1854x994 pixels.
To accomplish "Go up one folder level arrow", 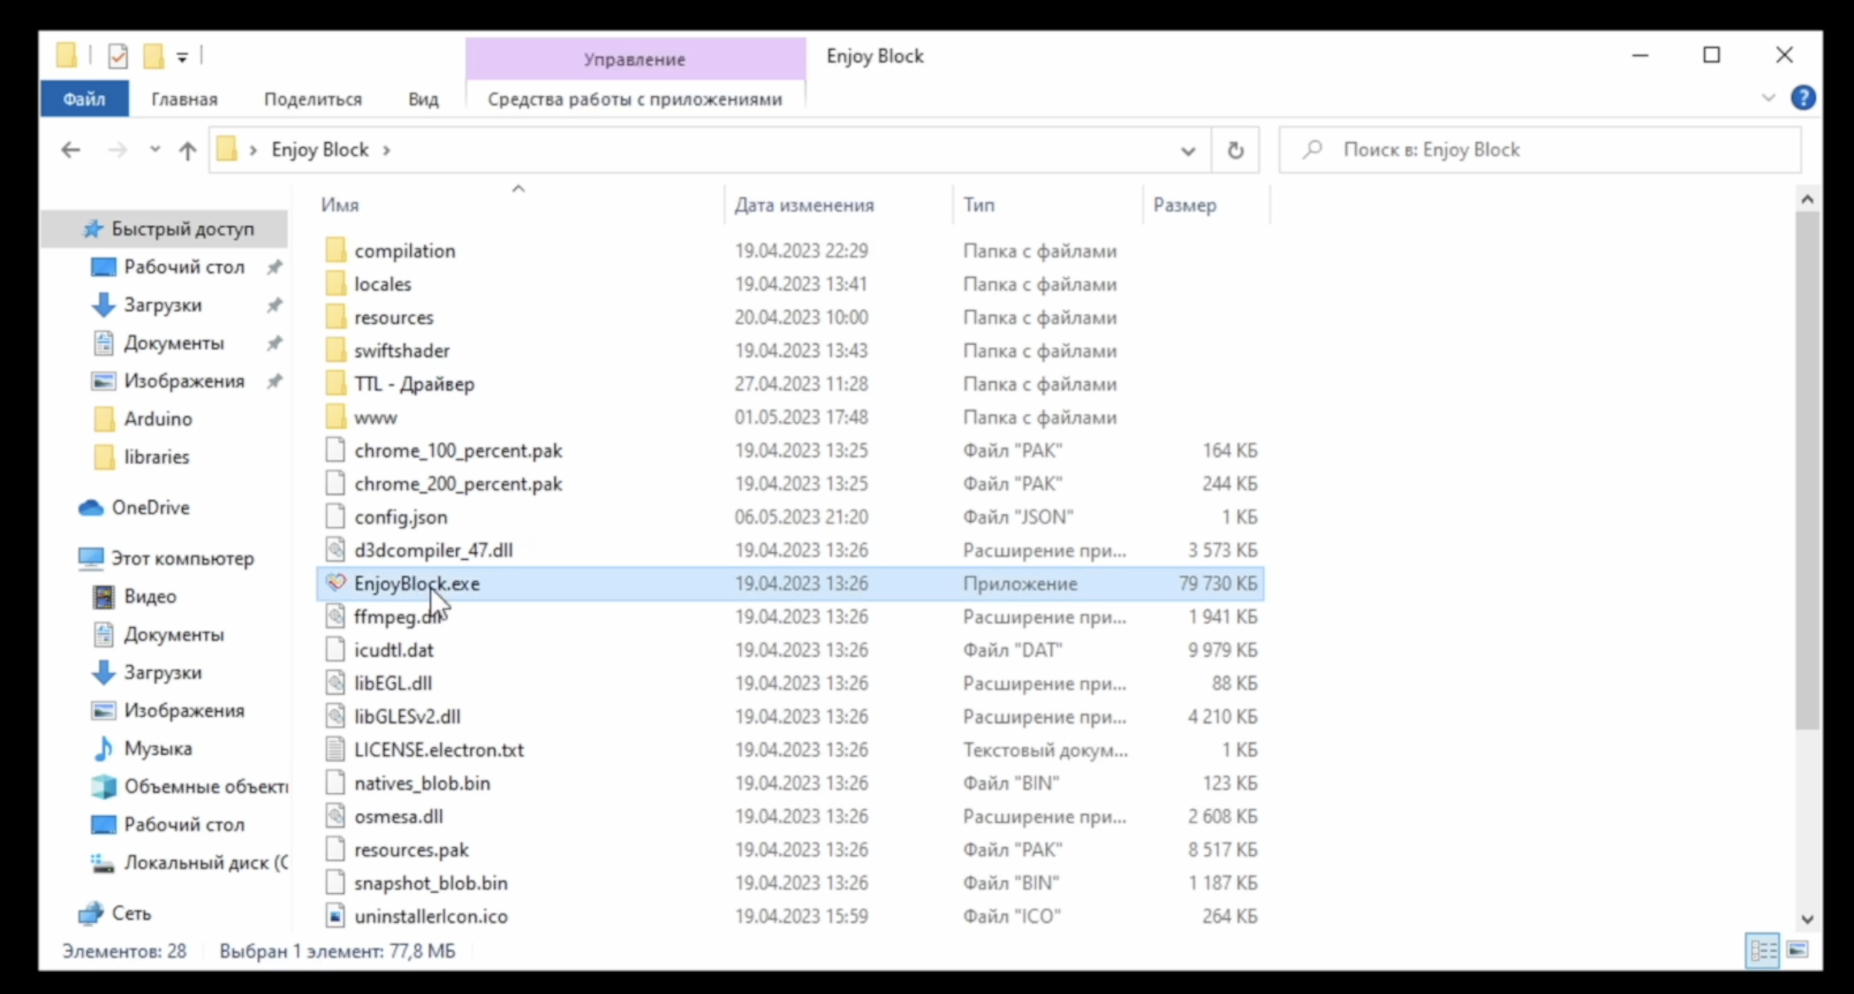I will (187, 150).
